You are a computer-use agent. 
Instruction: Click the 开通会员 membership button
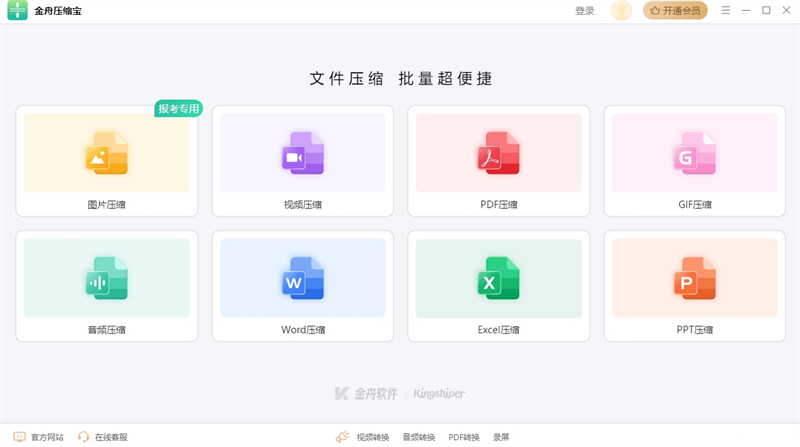[x=675, y=10]
